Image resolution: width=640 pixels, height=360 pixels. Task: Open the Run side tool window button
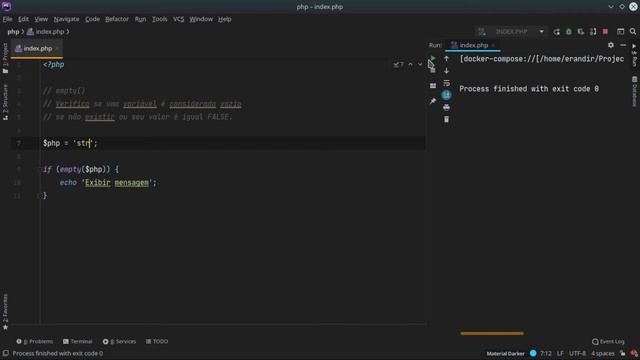coord(634,56)
